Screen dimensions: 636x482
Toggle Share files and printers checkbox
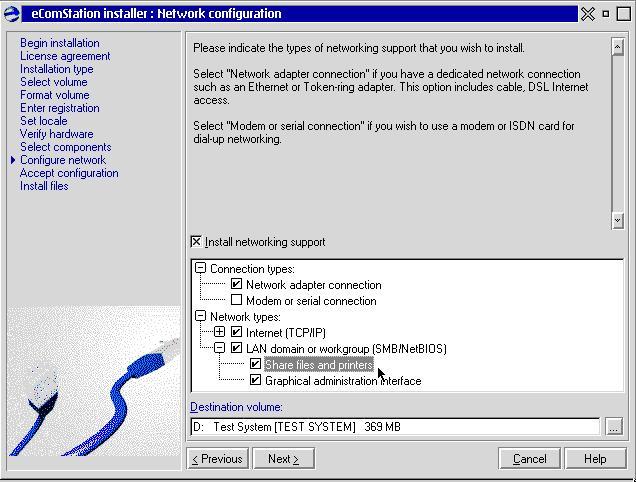256,364
